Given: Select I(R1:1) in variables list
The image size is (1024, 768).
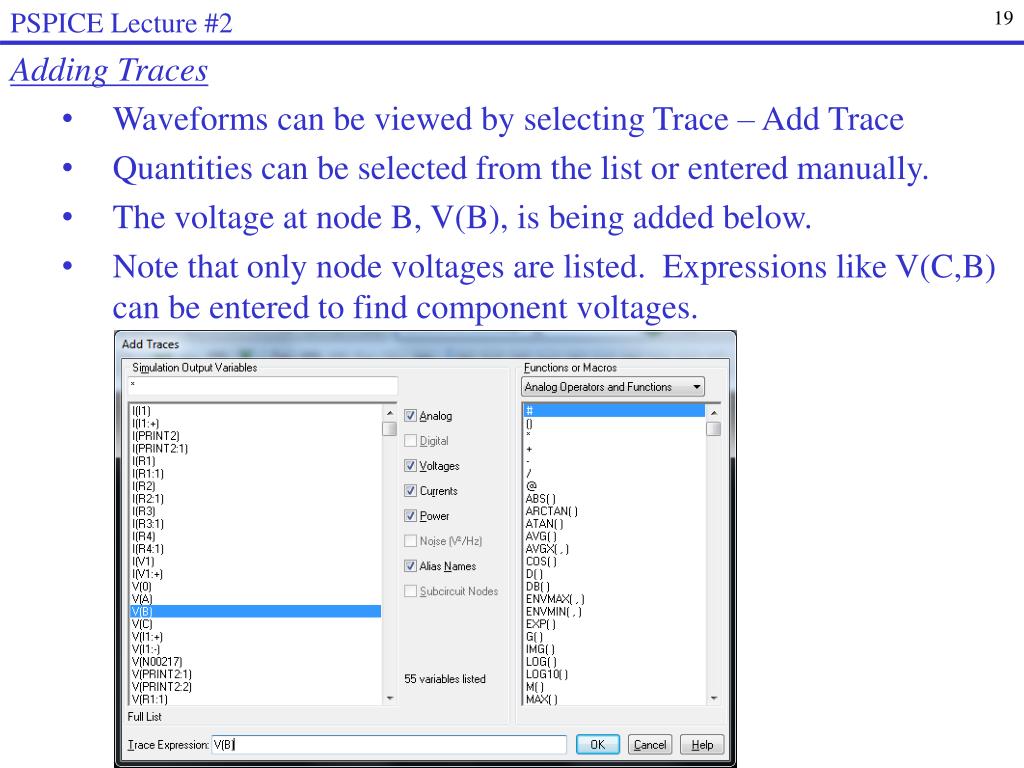Looking at the screenshot, I should (148, 473).
